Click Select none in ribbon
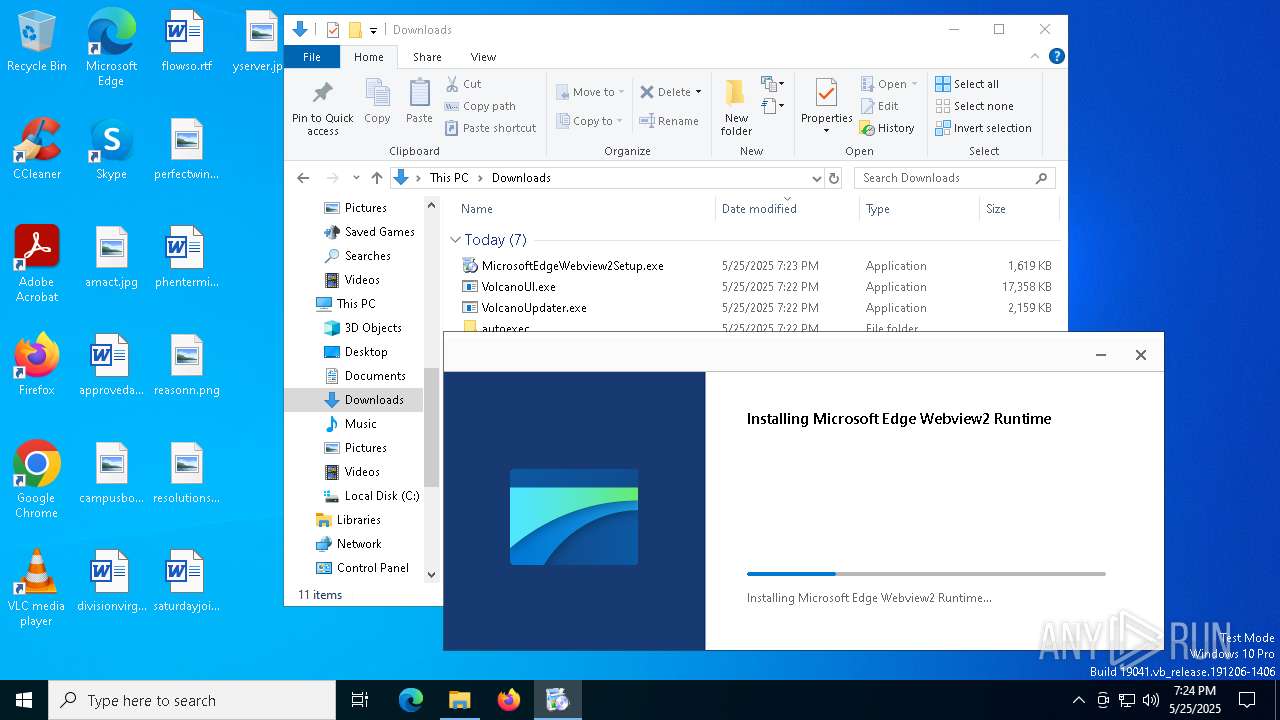This screenshot has width=1280, height=720. (974, 106)
